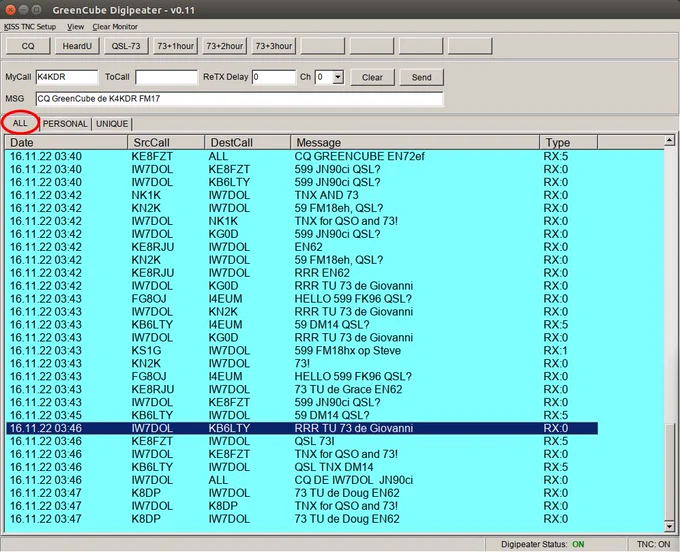Viewport: 680px width, 552px height.
Task: Close the GreenCube Digipeater window
Action: click(10, 9)
